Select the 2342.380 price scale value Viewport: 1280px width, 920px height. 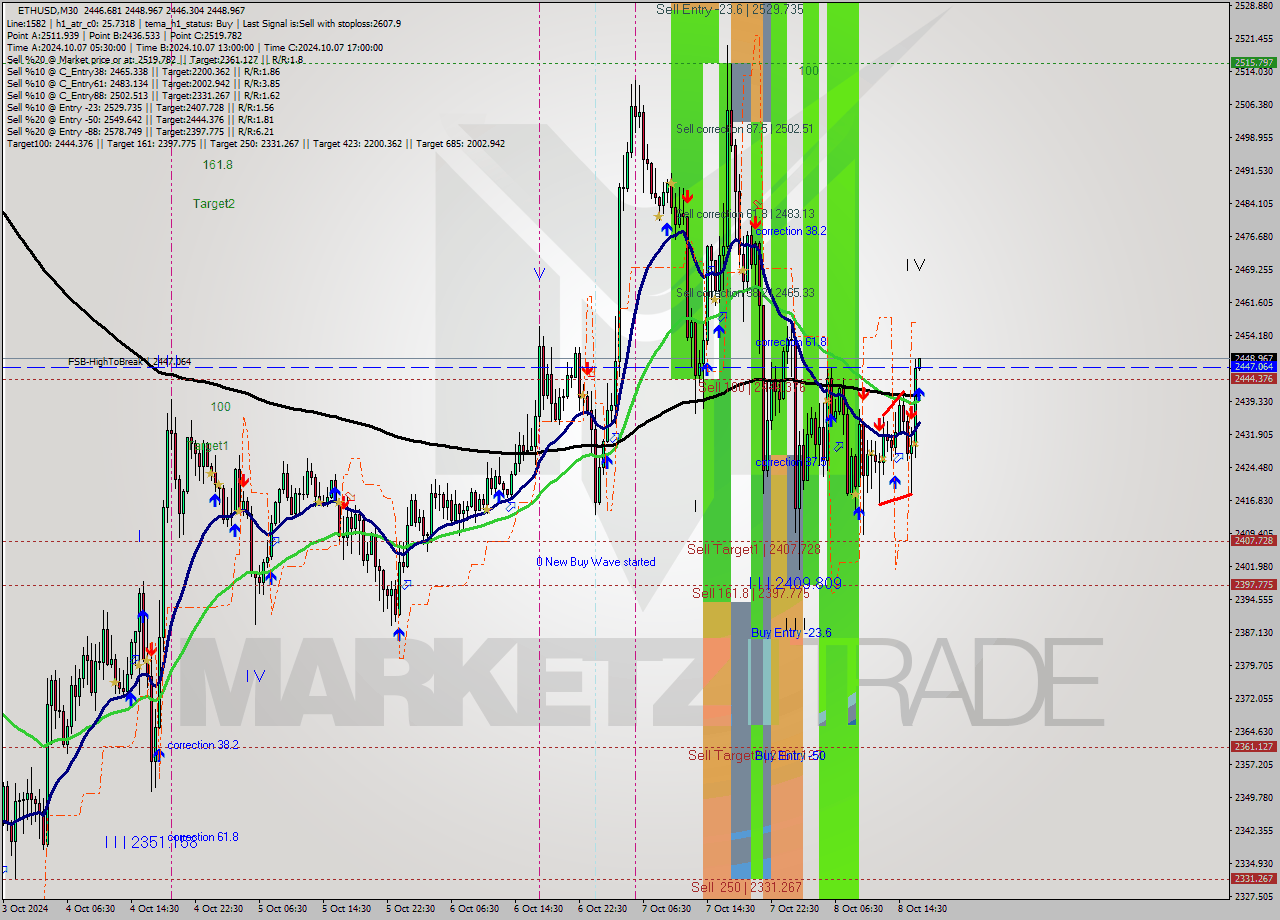coord(1254,830)
